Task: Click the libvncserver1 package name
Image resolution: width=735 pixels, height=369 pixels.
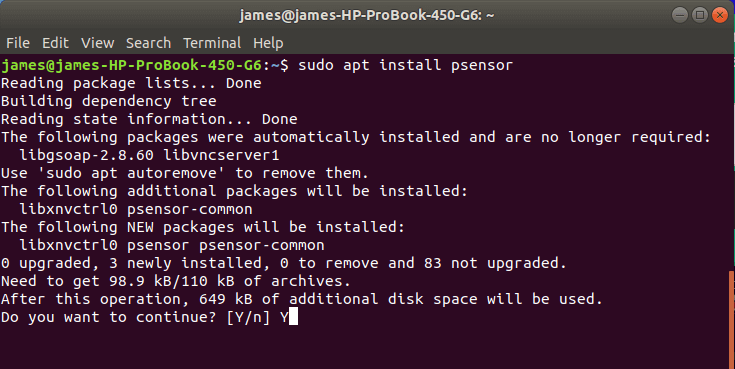Action: (x=221, y=155)
